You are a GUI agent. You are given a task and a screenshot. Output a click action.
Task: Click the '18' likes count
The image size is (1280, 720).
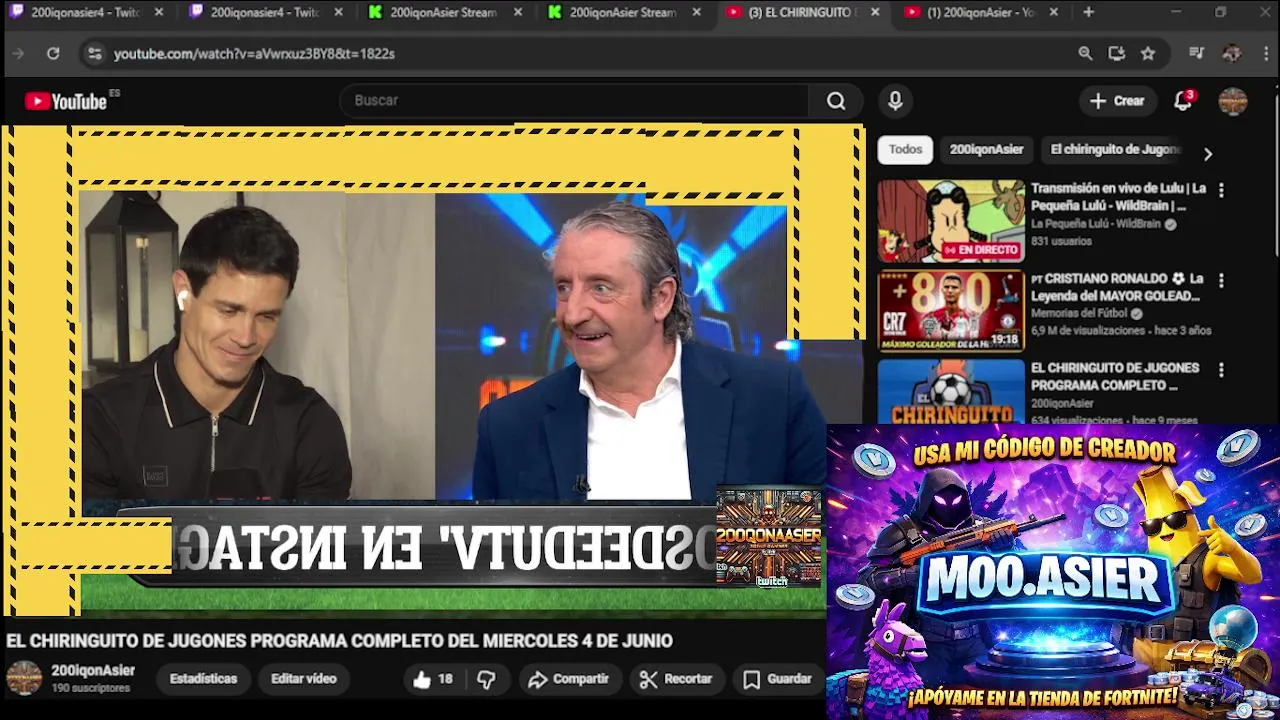[x=445, y=679]
